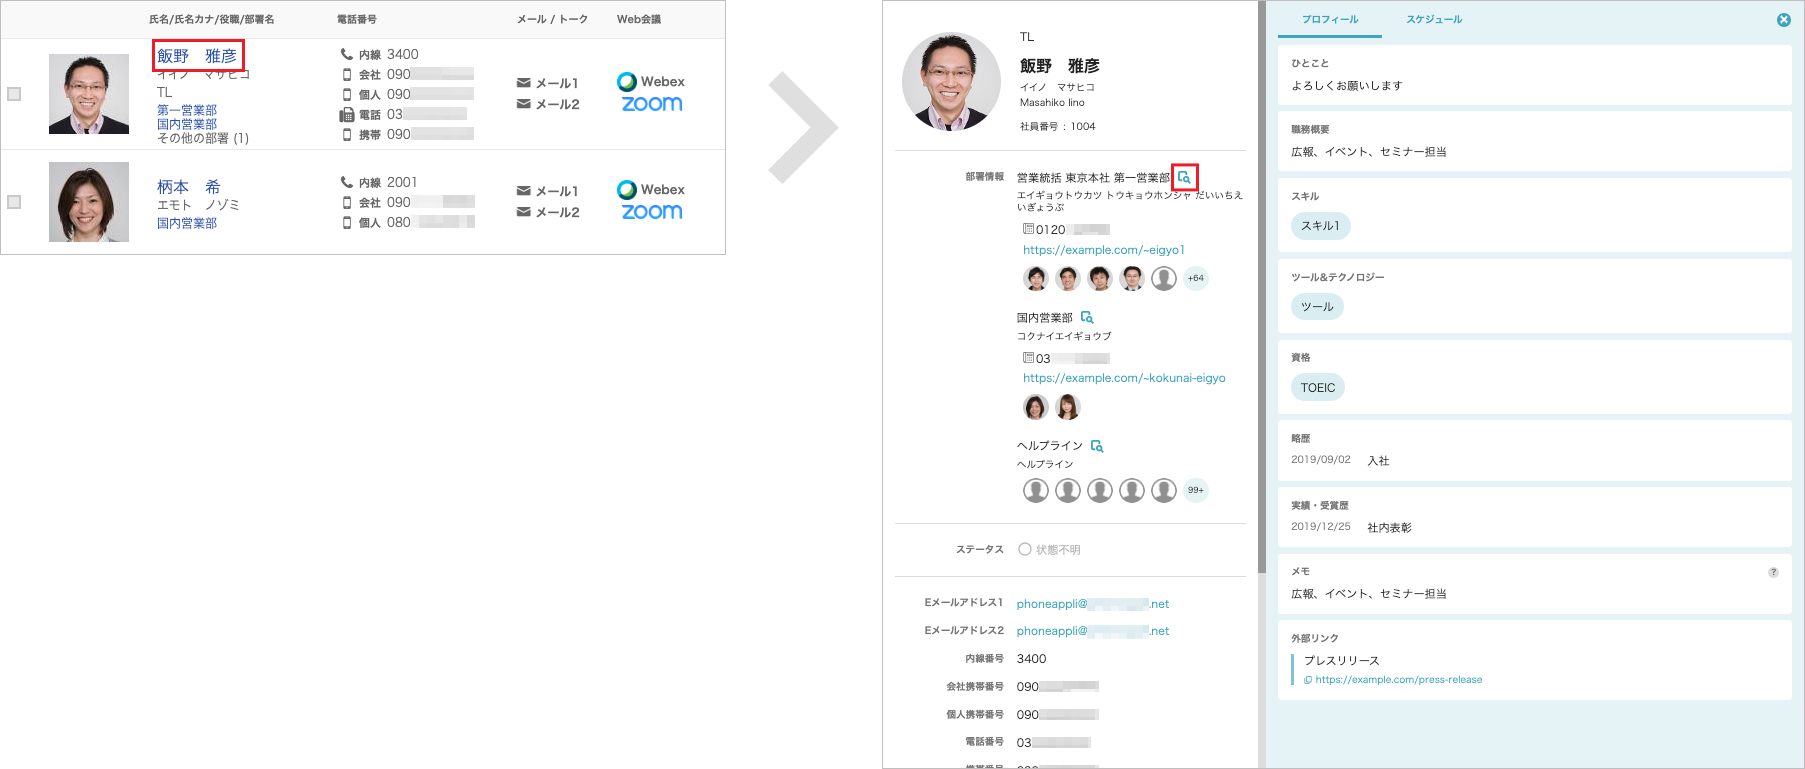Image resolution: width=1805 pixels, height=769 pixels.
Task: Expand the +64 members badge
Action: 1196,278
